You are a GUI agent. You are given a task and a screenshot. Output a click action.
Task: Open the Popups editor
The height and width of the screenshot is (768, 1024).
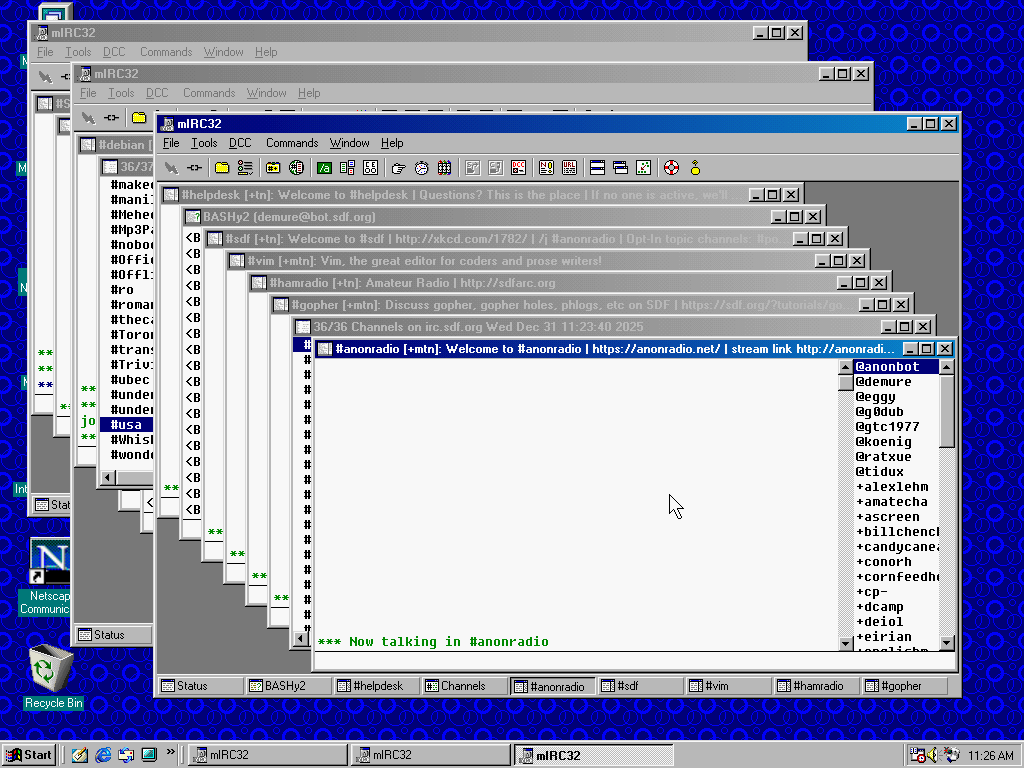[x=345, y=168]
